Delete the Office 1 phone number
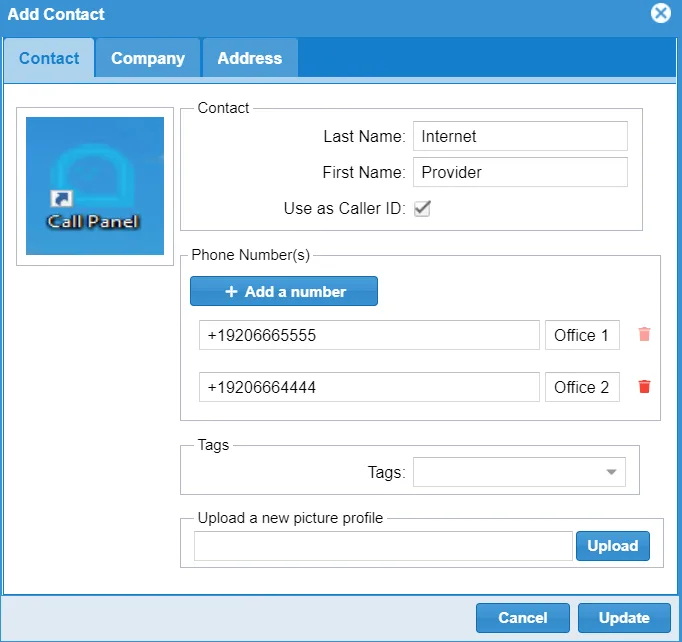 pos(644,334)
